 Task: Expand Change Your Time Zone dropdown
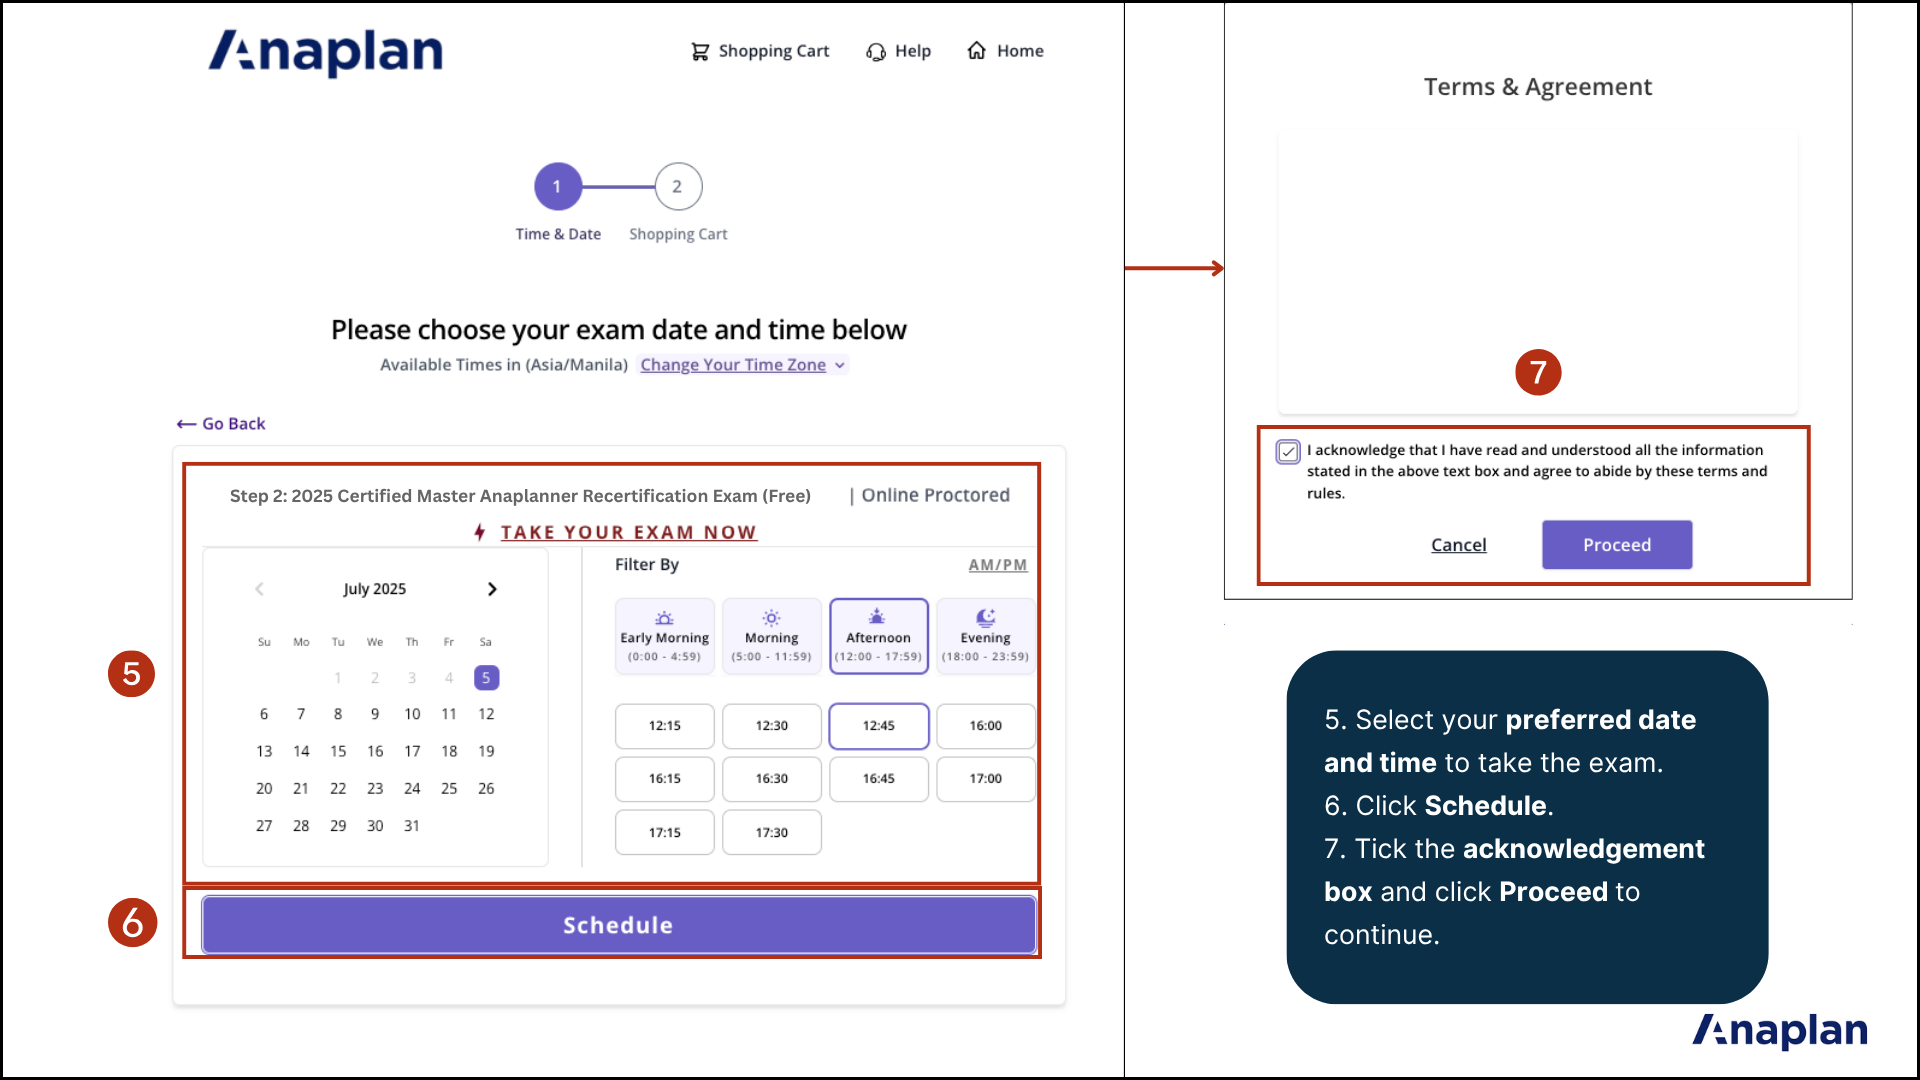743,365
